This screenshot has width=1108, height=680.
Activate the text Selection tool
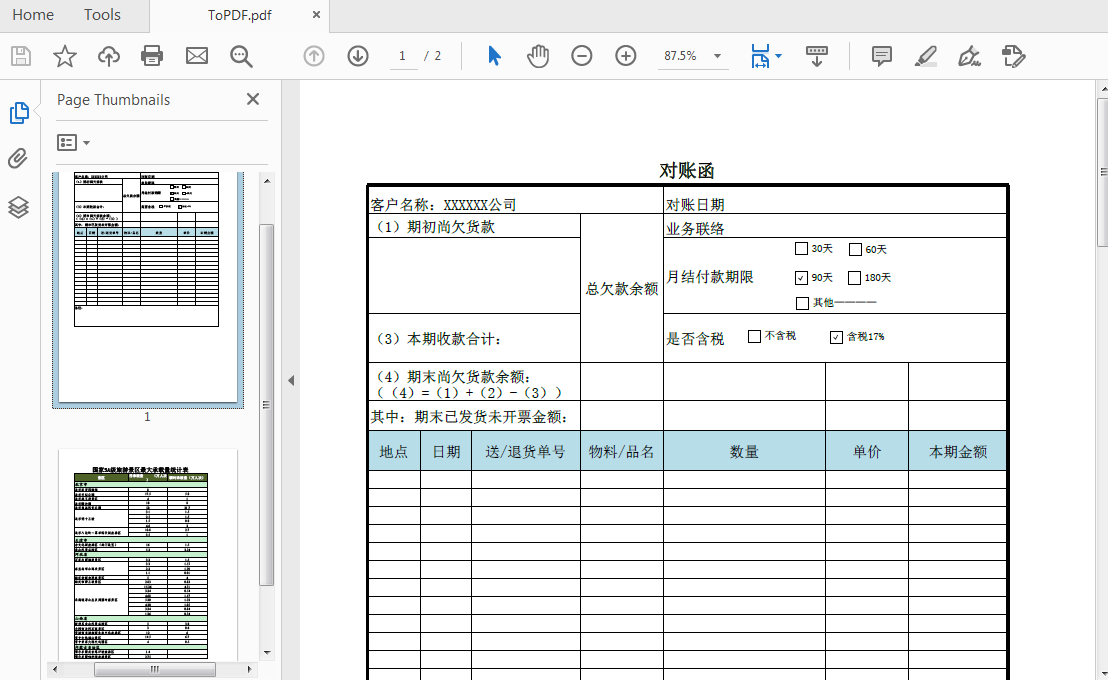(x=493, y=56)
